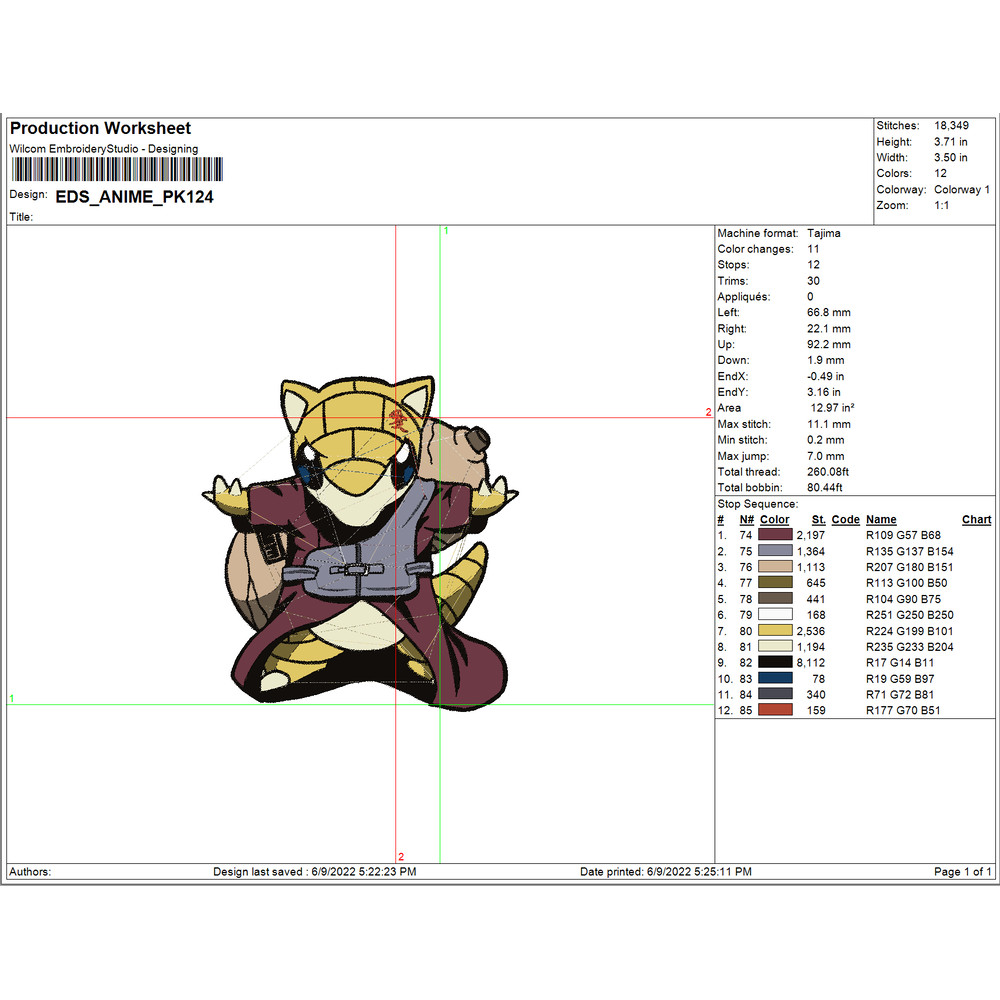The height and width of the screenshot is (1000, 1000).
Task: Click the Production Worksheet heading
Action: coord(100,128)
